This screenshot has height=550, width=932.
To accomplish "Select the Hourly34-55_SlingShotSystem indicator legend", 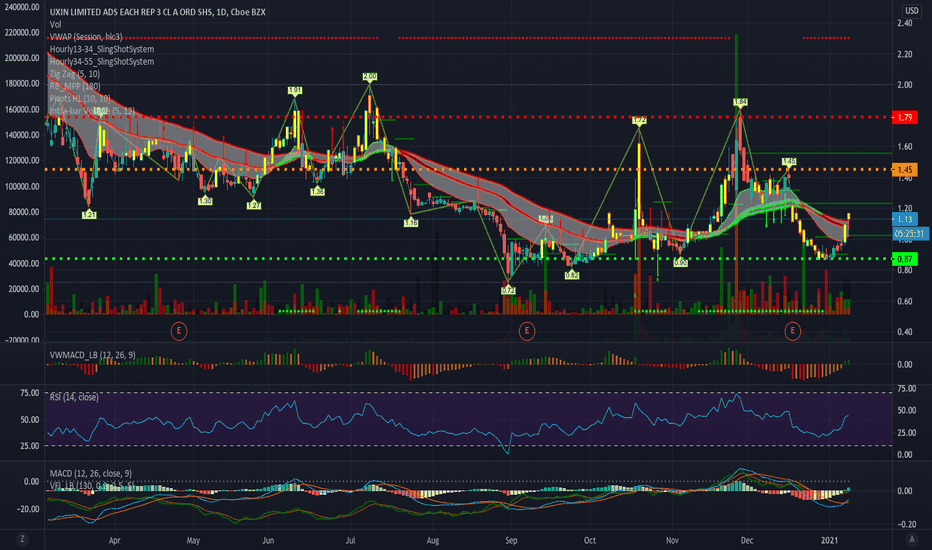I will (x=102, y=62).
